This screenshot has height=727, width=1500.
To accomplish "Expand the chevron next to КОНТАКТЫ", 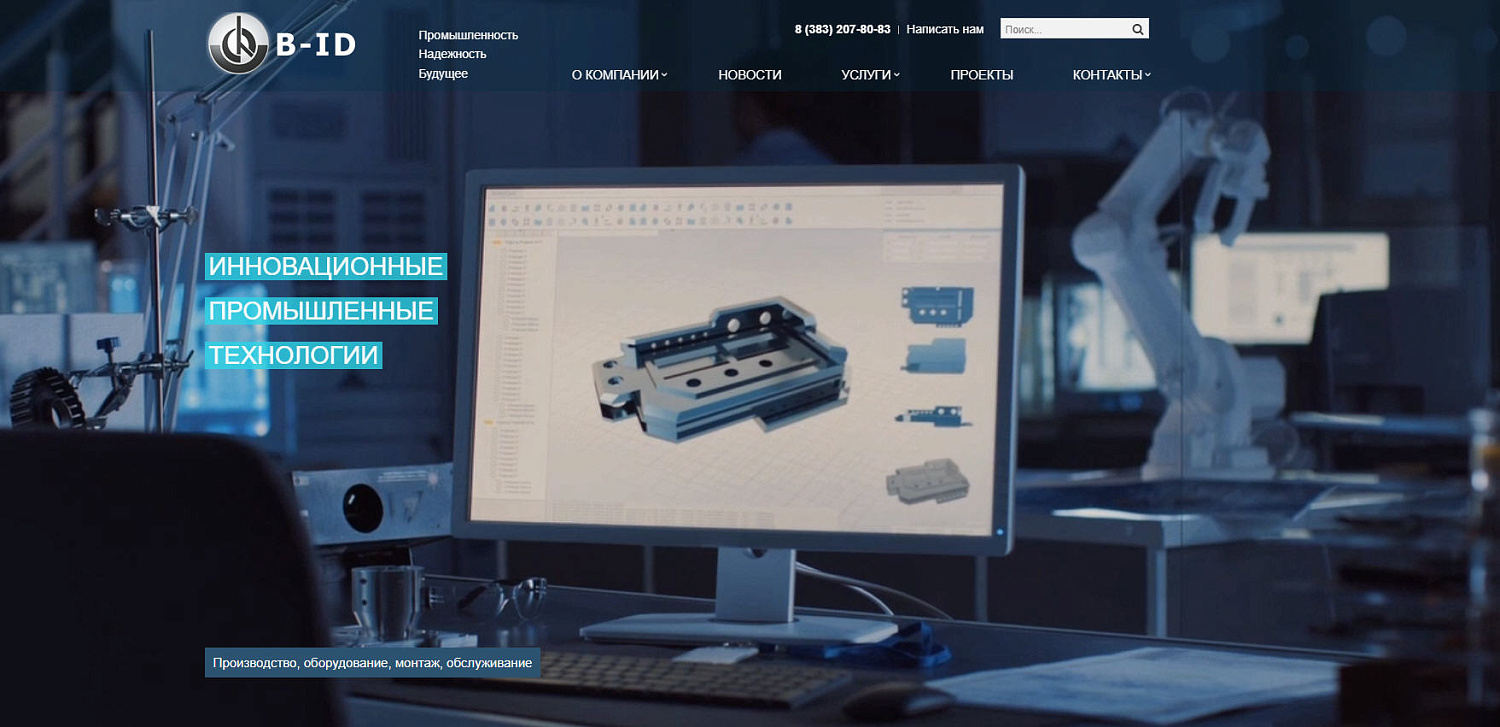I will [1148, 75].
